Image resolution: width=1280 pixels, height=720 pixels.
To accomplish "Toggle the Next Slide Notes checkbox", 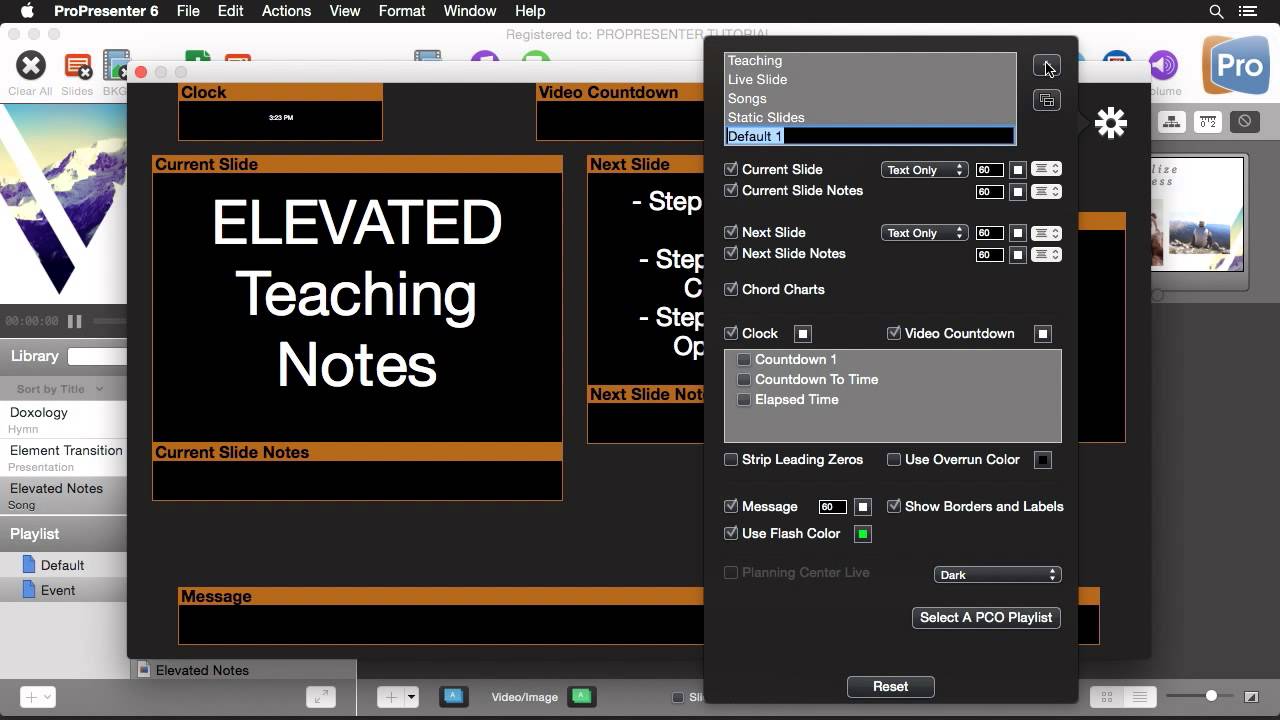I will coord(731,253).
